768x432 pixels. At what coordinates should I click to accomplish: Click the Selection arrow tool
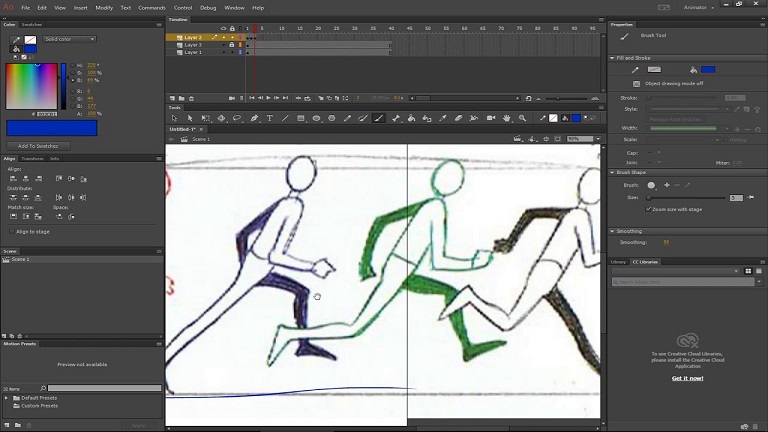pyautogui.click(x=174, y=118)
